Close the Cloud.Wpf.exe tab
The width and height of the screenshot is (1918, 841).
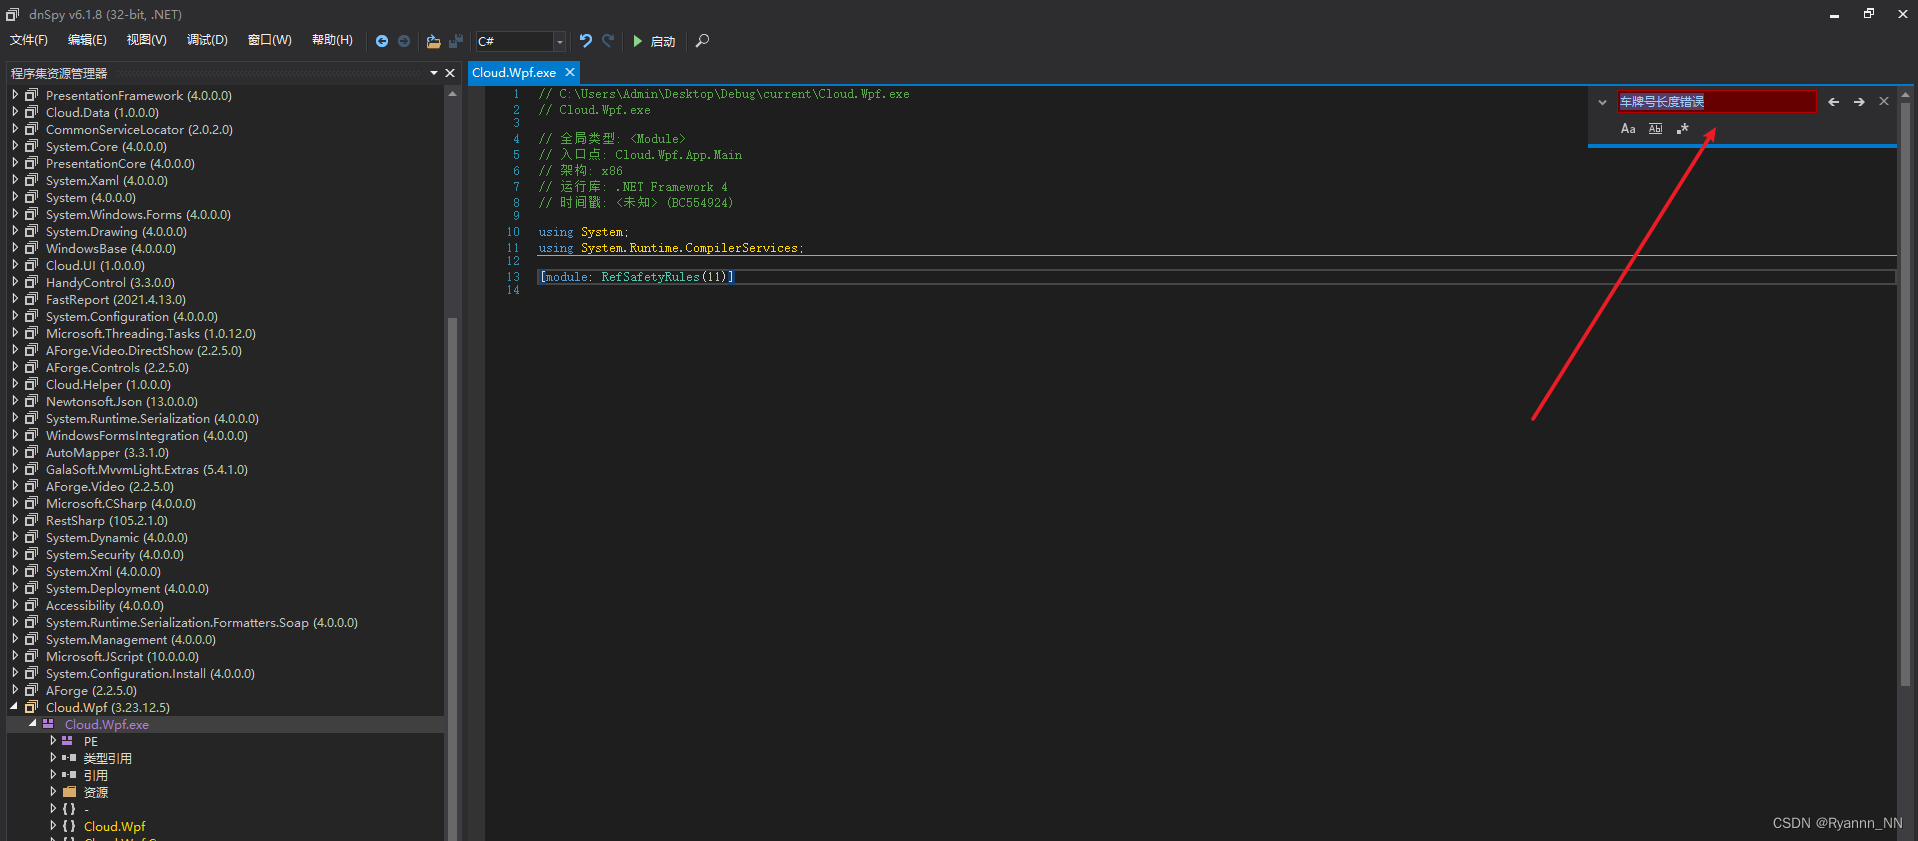(570, 72)
